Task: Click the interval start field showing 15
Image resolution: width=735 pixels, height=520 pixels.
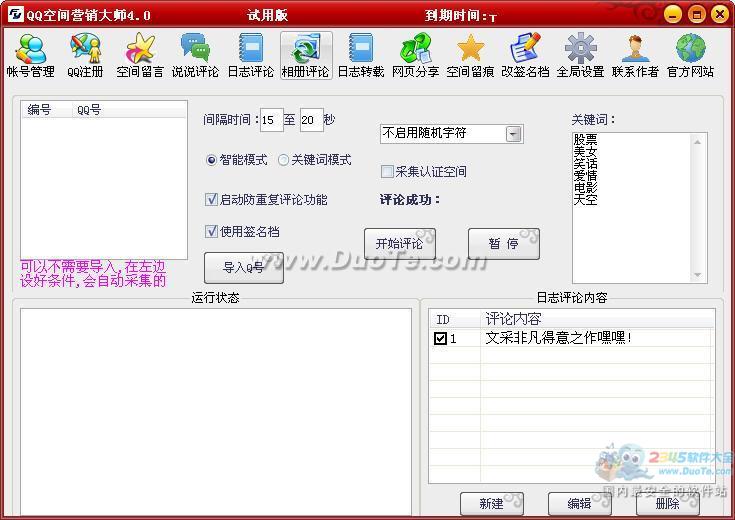Action: pos(271,120)
